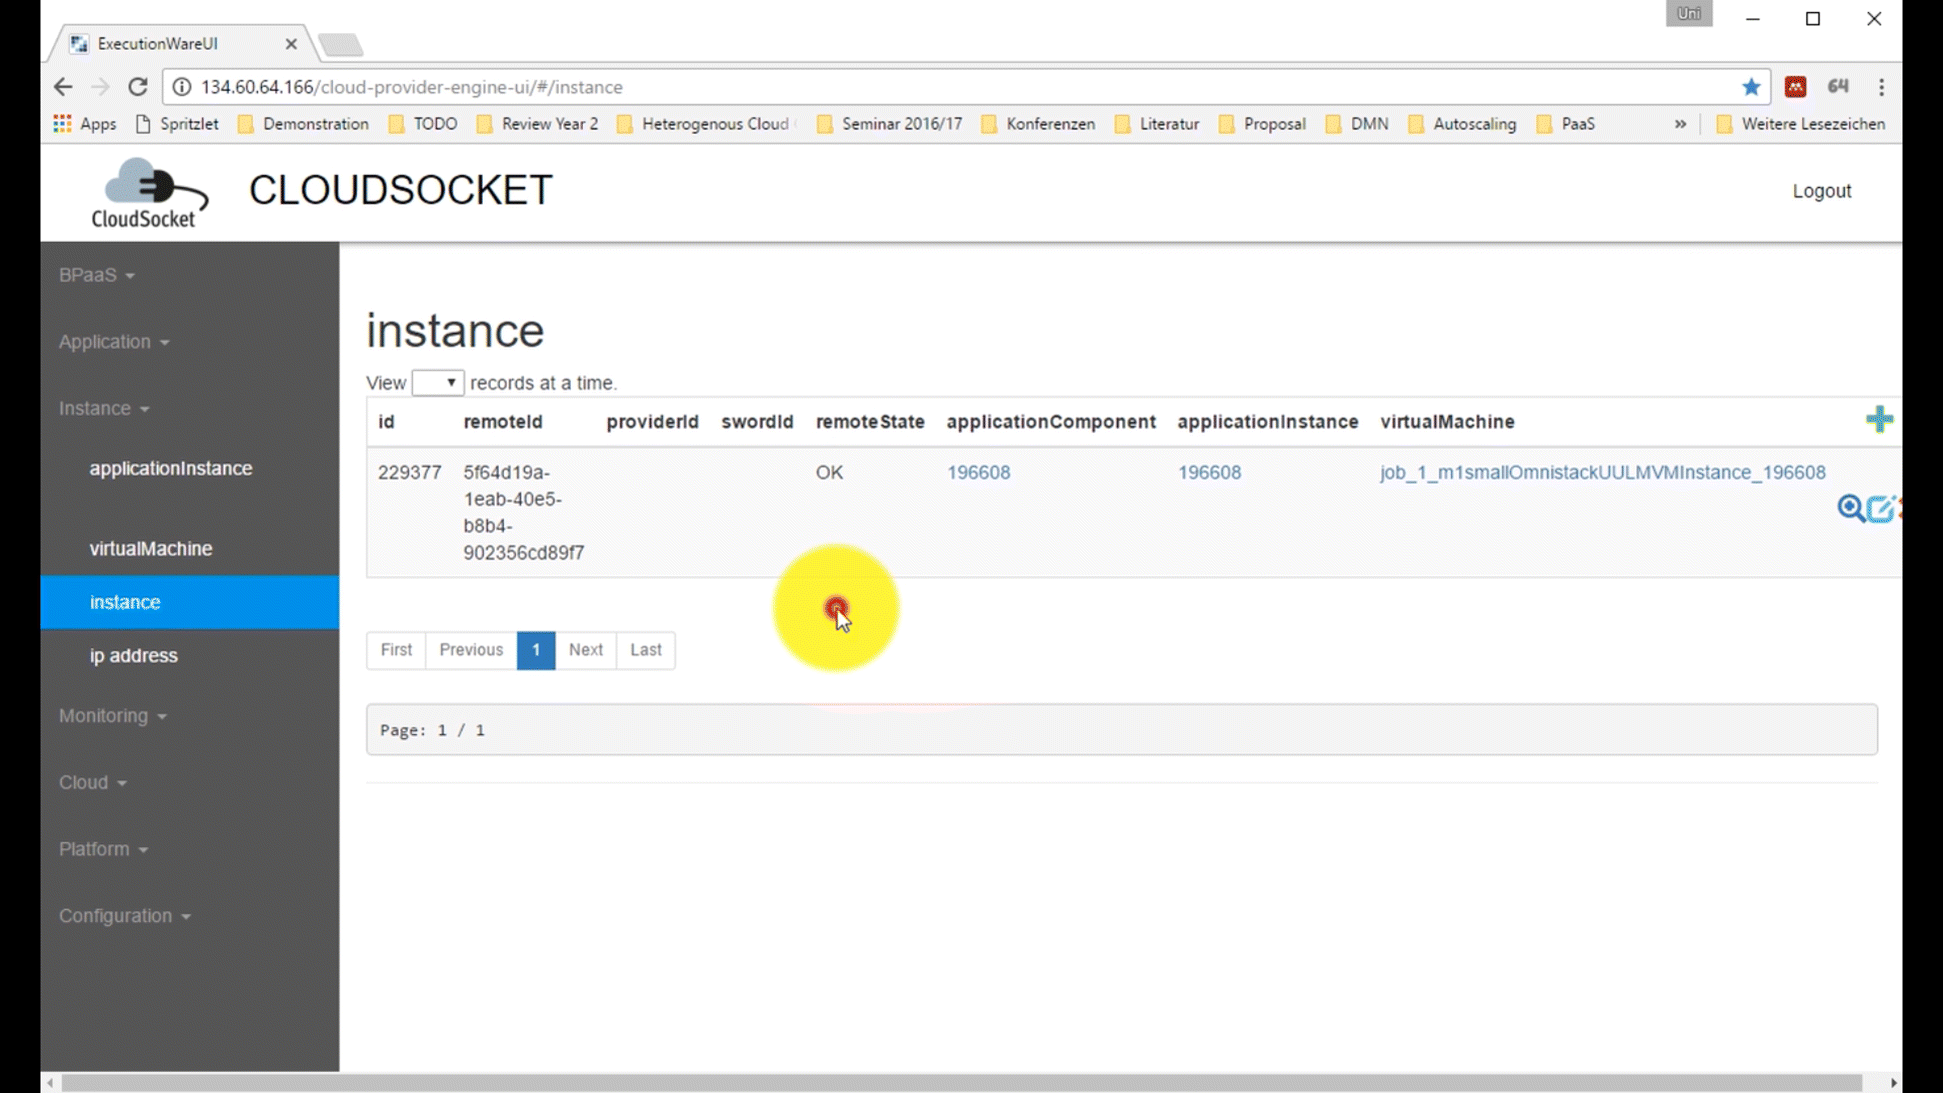This screenshot has width=1943, height=1093.
Task: Collapse the Instance menu
Action: click(103, 409)
